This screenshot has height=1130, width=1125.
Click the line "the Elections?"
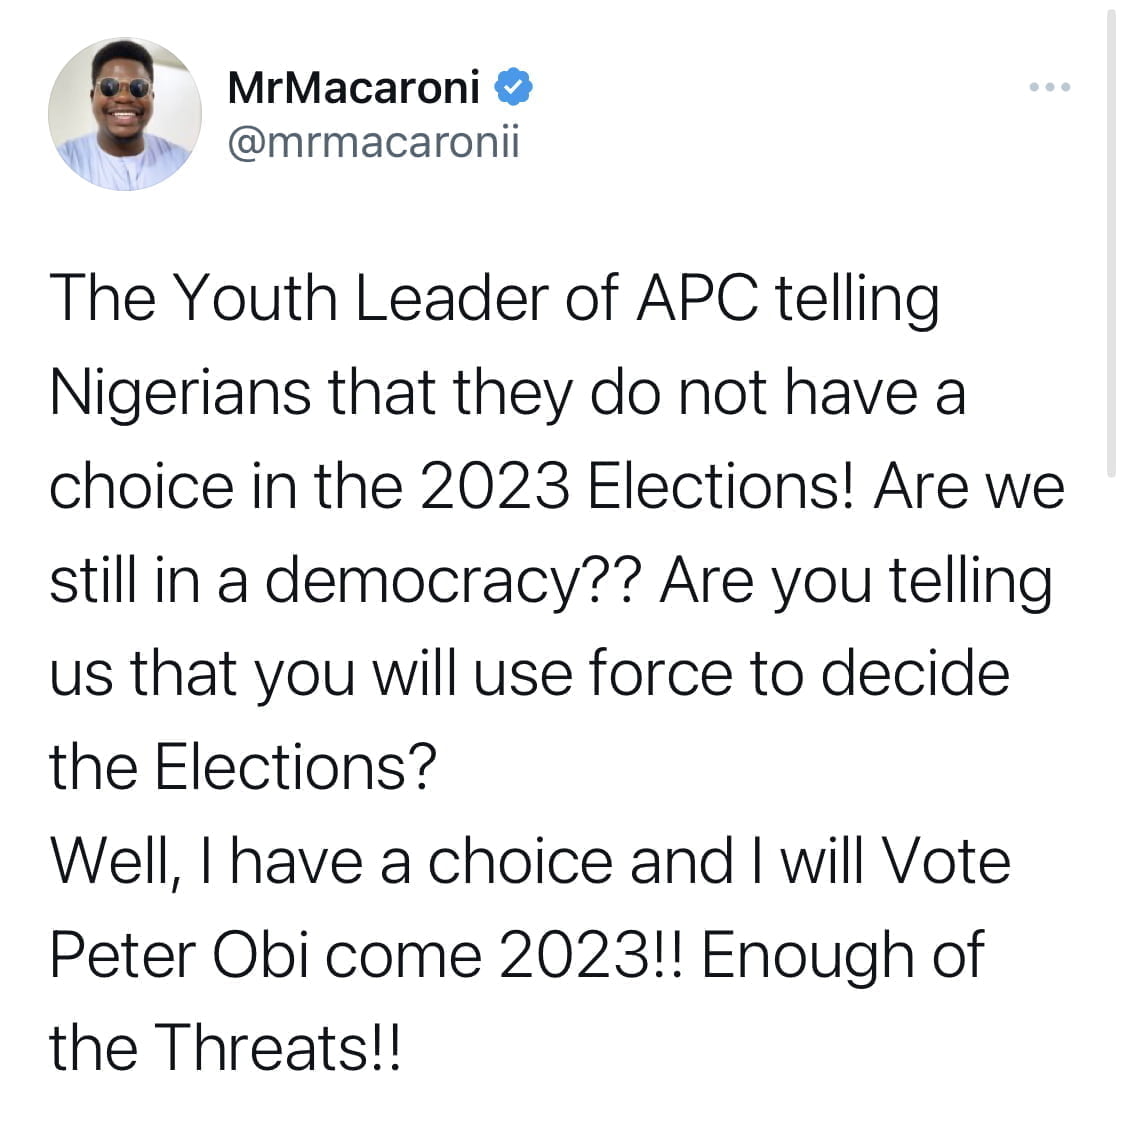click(243, 768)
